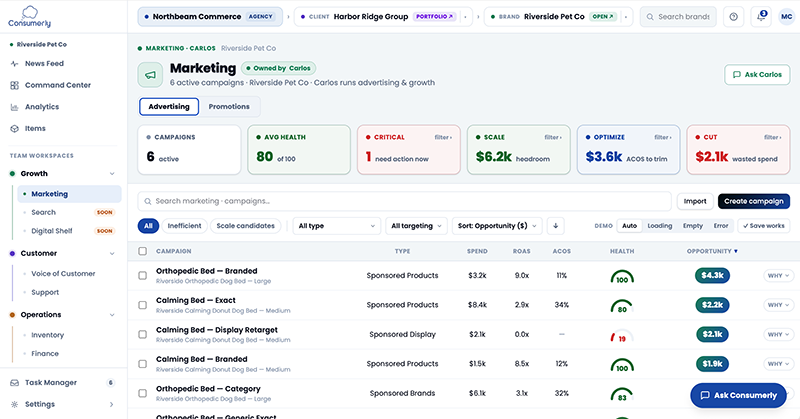The width and height of the screenshot is (800, 419).
Task: Select demo state Error
Action: pos(721,226)
